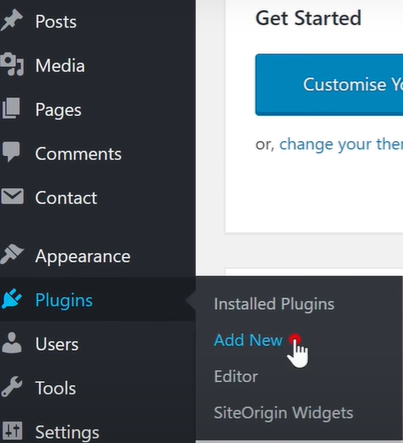Click the Tools wrench icon
The width and height of the screenshot is (403, 443).
click(x=12, y=387)
